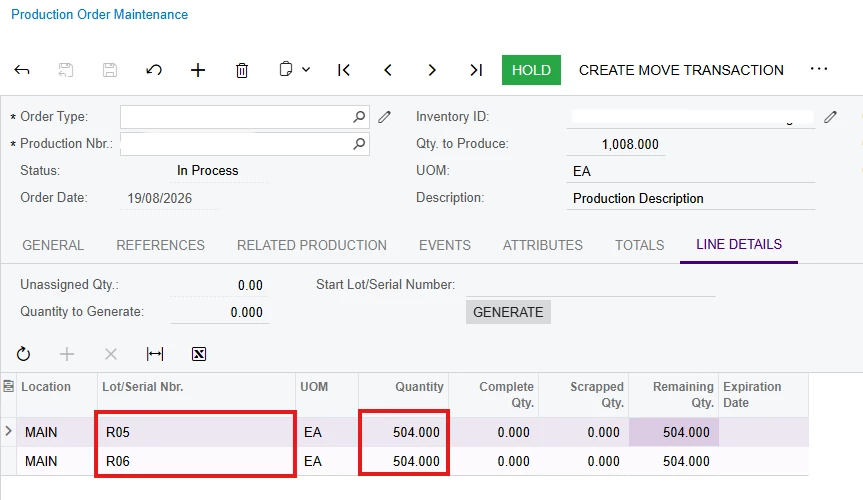Image resolution: width=863 pixels, height=500 pixels.
Task: Click the GENERATE button
Action: 508,312
